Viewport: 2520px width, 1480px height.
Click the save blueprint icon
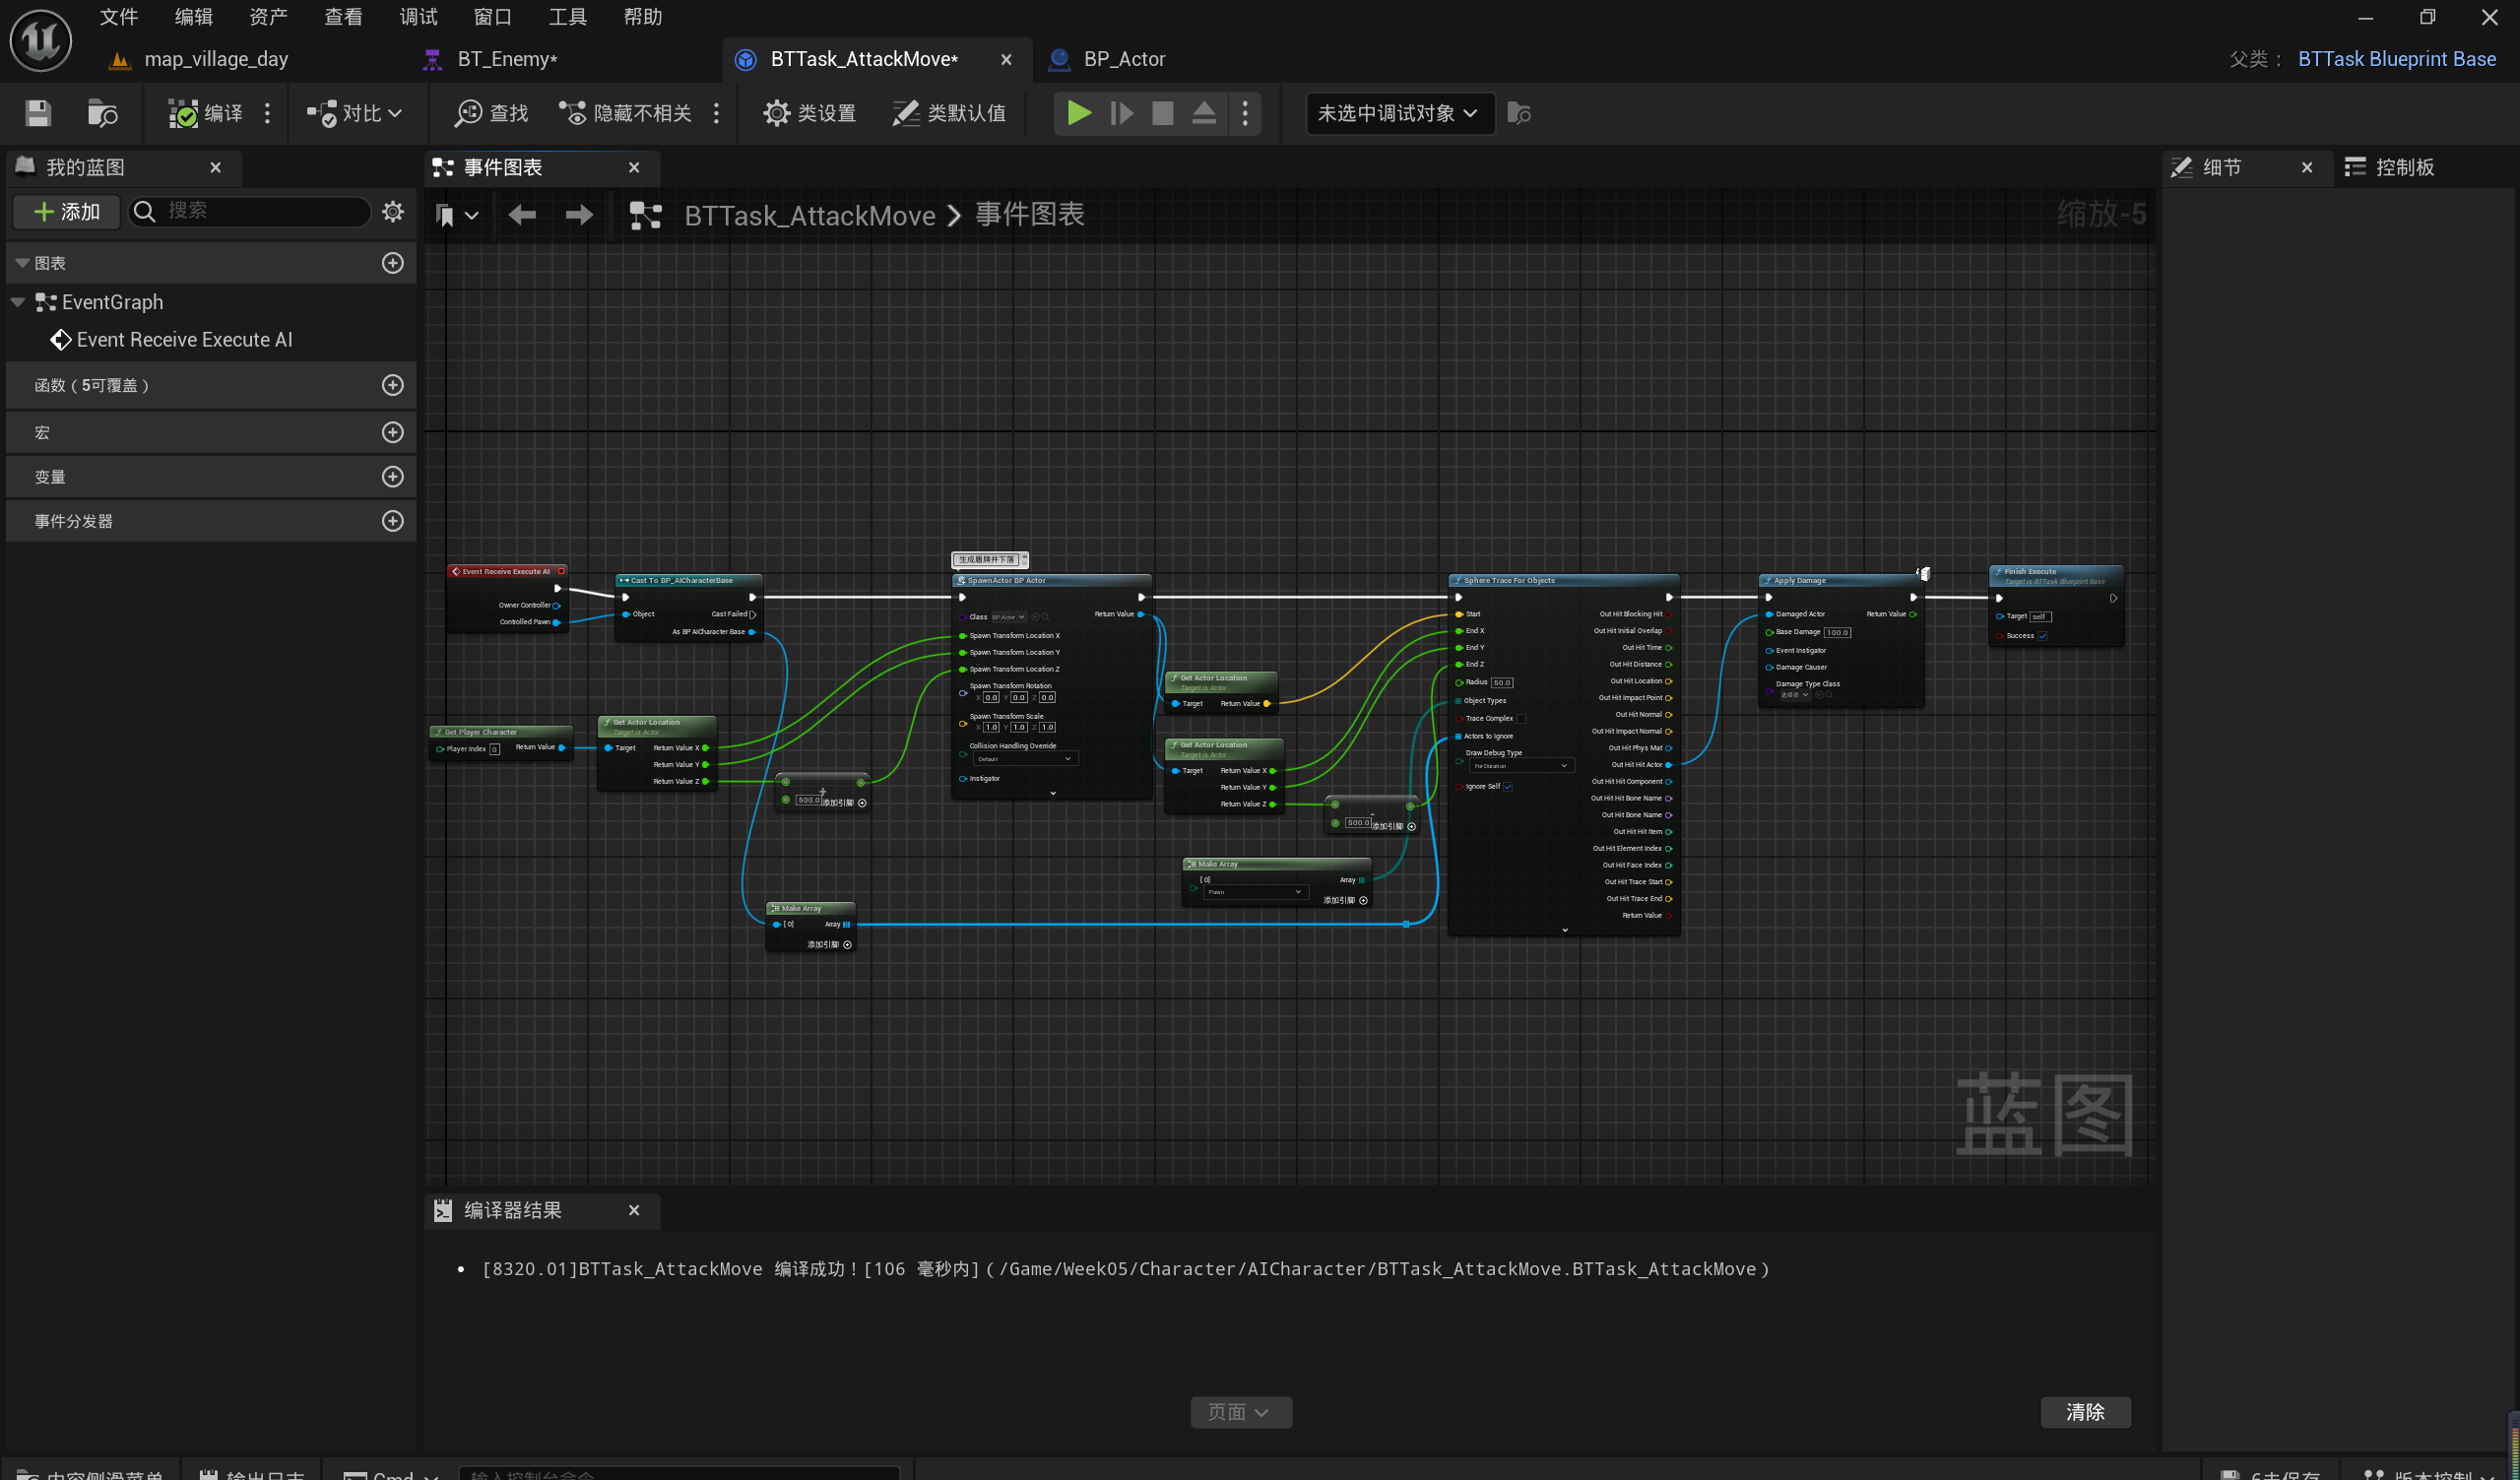point(38,113)
